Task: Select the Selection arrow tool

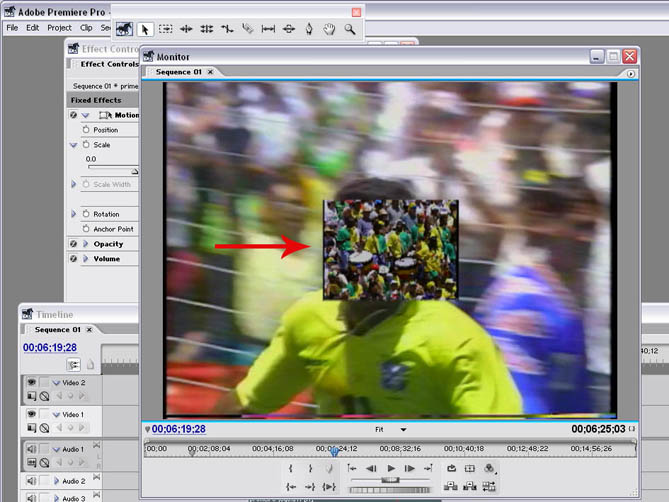Action: point(144,30)
